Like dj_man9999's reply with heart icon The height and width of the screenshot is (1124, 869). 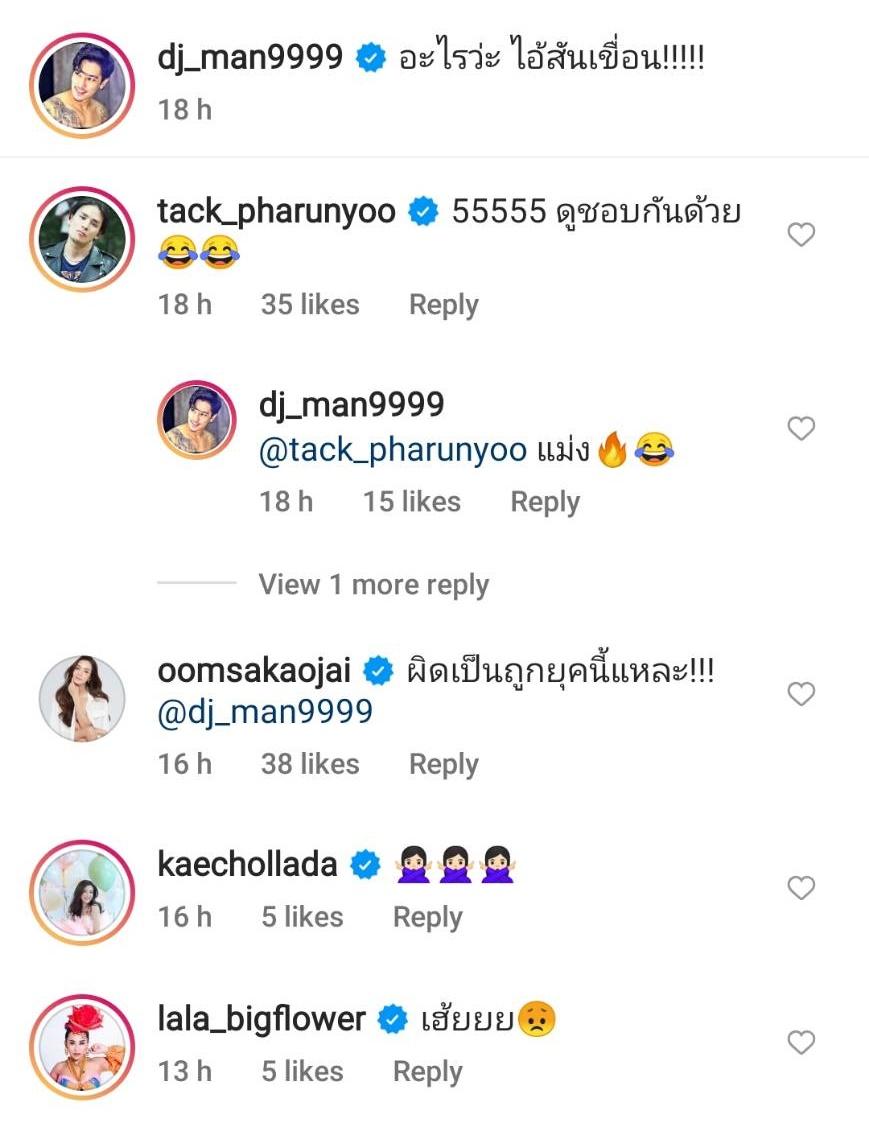point(801,429)
